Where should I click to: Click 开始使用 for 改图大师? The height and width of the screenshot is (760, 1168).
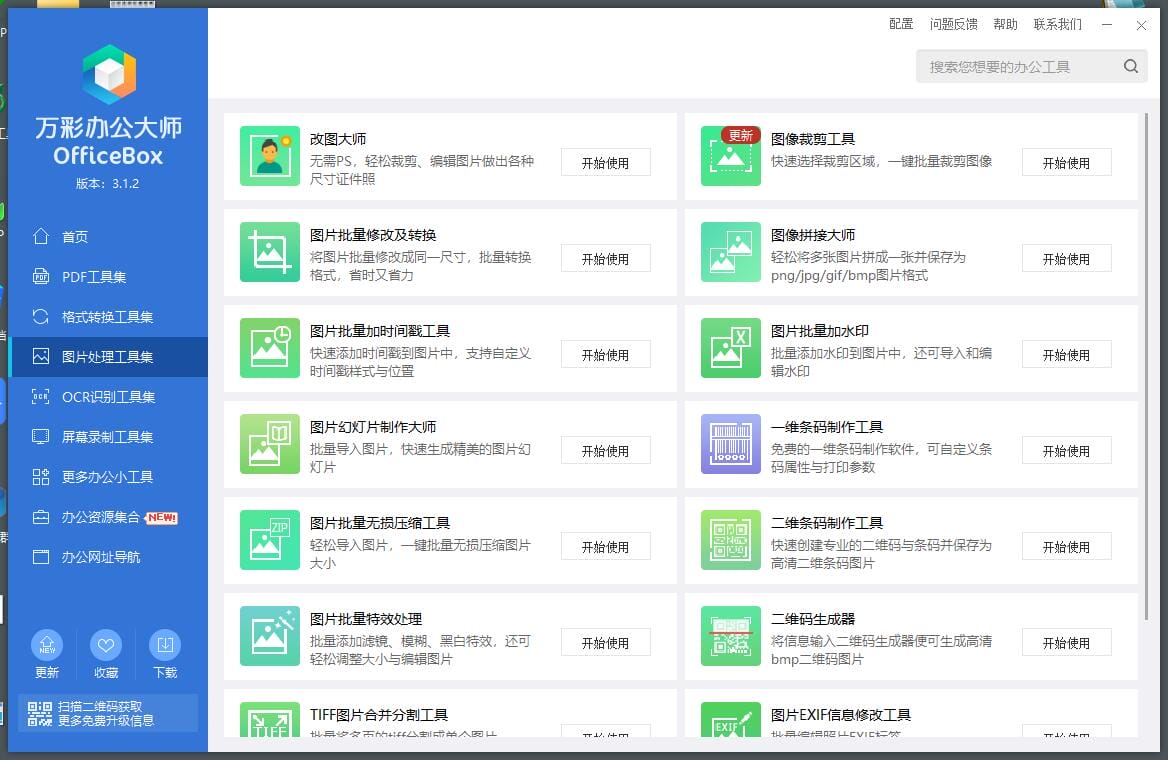(606, 163)
